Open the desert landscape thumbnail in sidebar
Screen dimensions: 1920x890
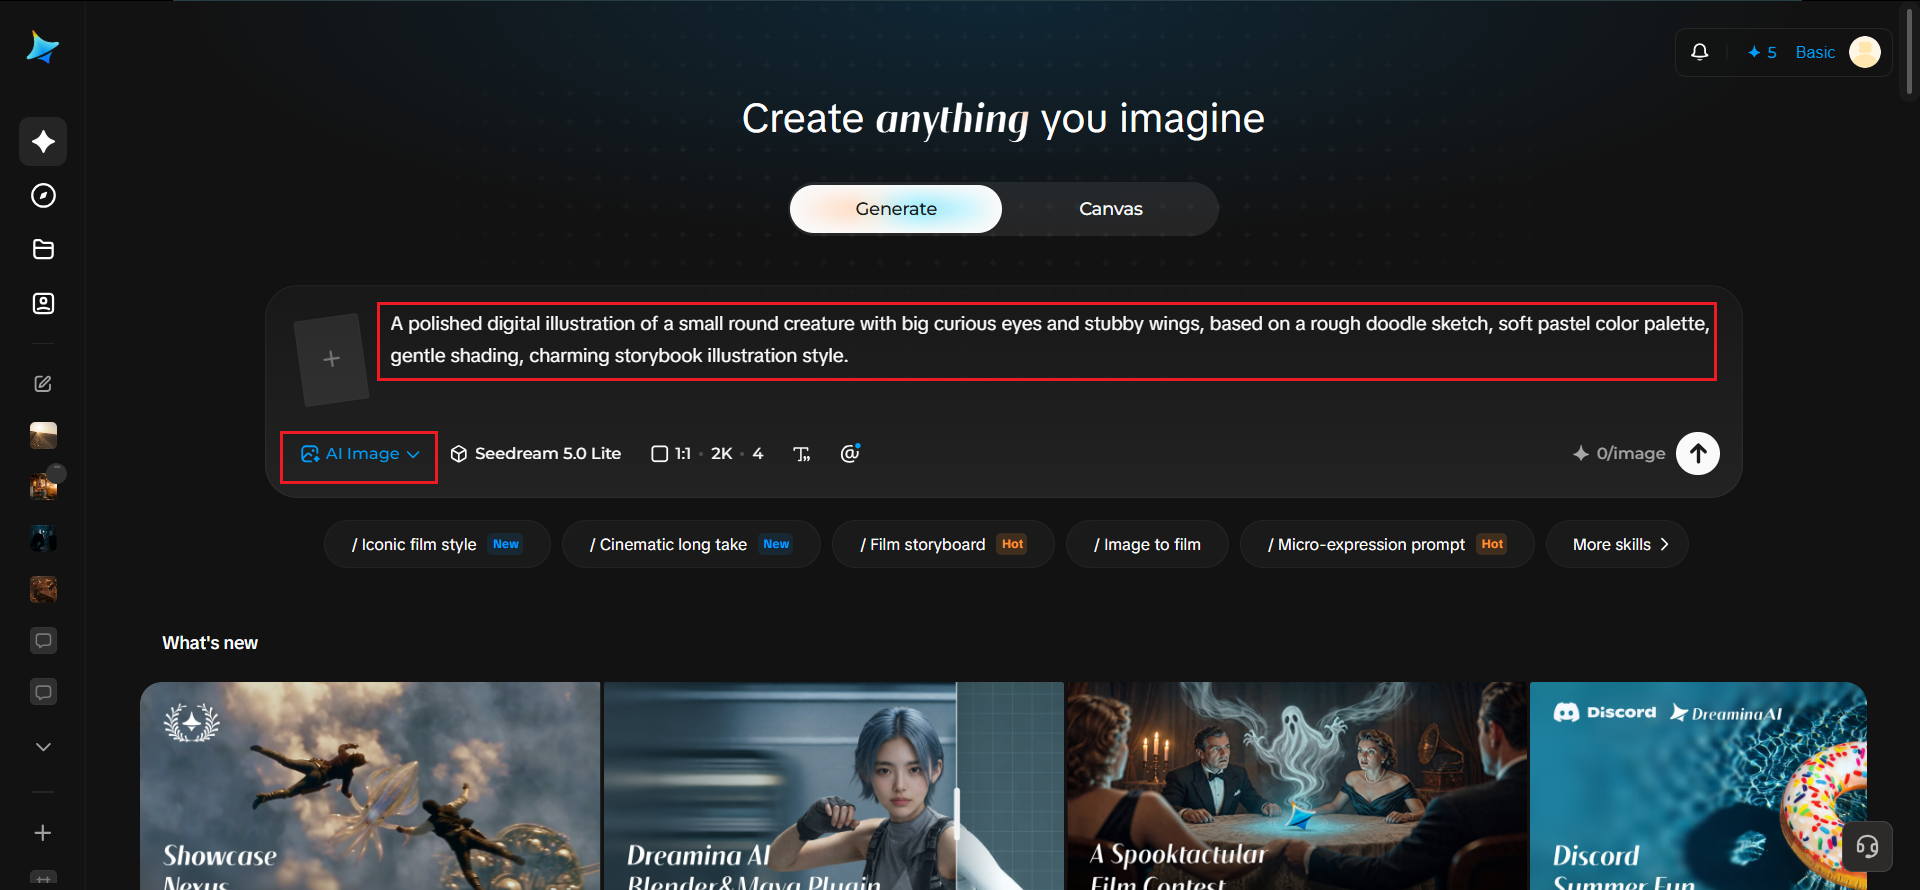point(43,435)
